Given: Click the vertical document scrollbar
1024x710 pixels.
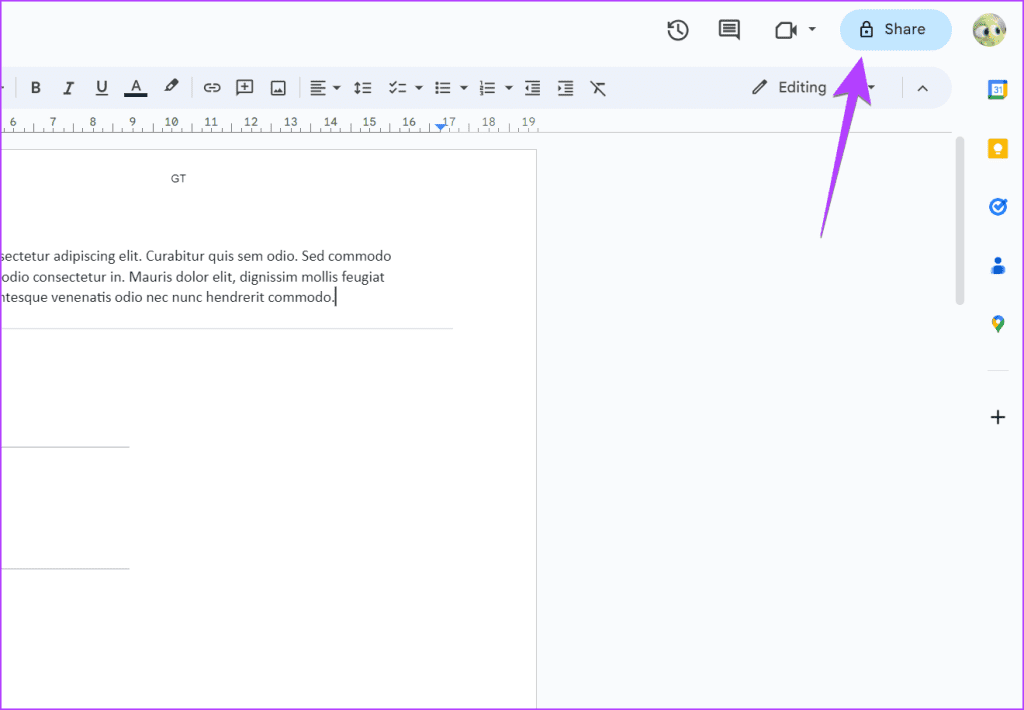Looking at the screenshot, I should [x=960, y=220].
